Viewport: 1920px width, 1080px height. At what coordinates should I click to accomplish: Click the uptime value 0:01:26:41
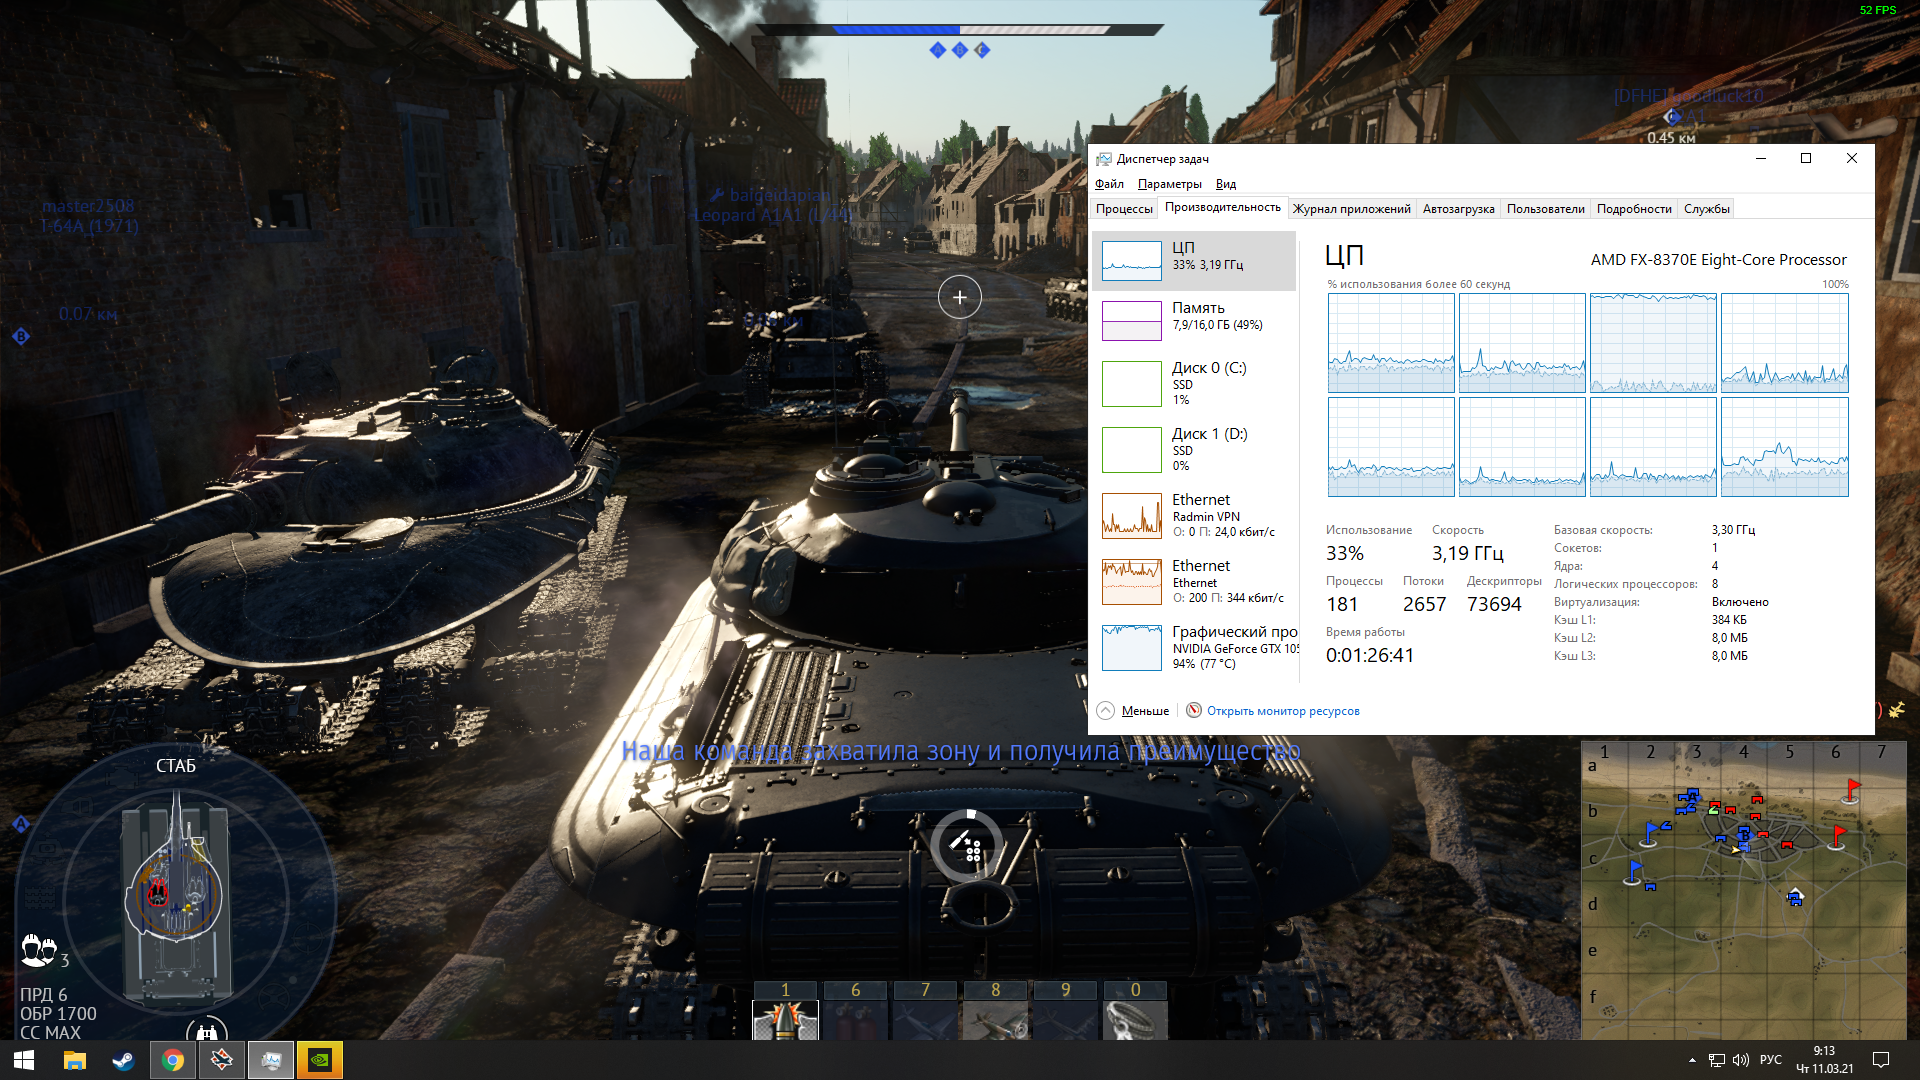[x=1369, y=656]
